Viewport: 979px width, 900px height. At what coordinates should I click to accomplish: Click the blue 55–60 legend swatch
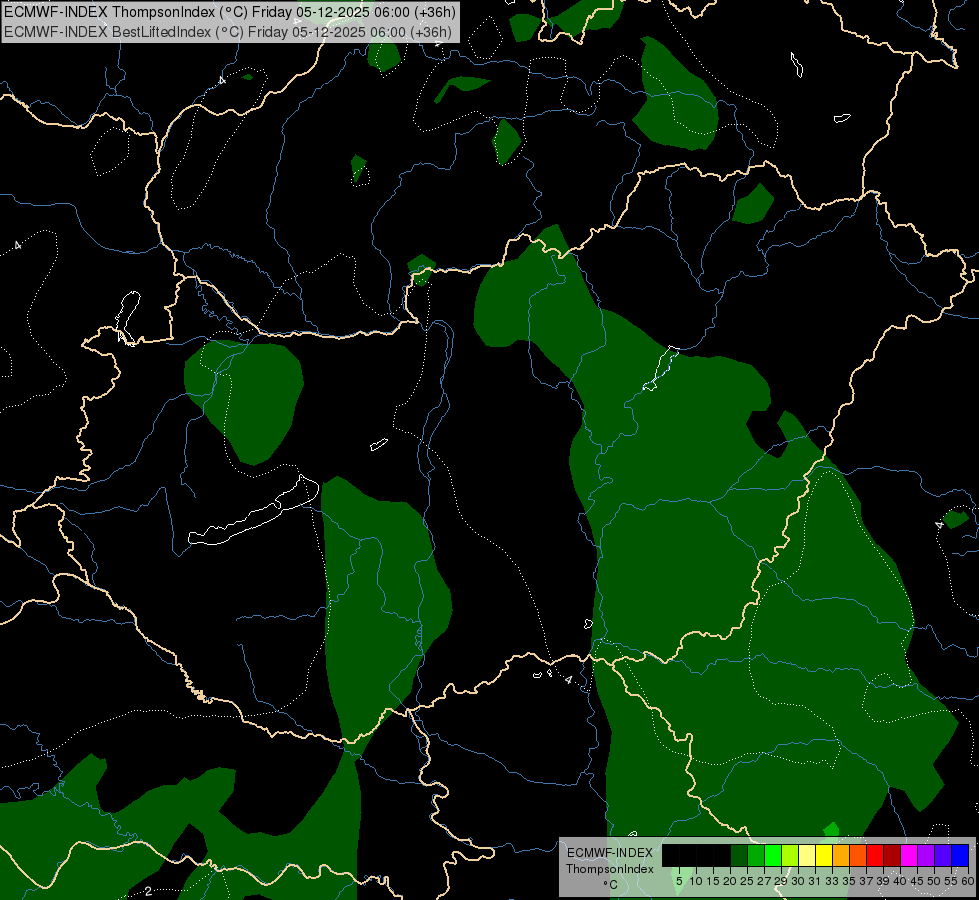coord(960,855)
